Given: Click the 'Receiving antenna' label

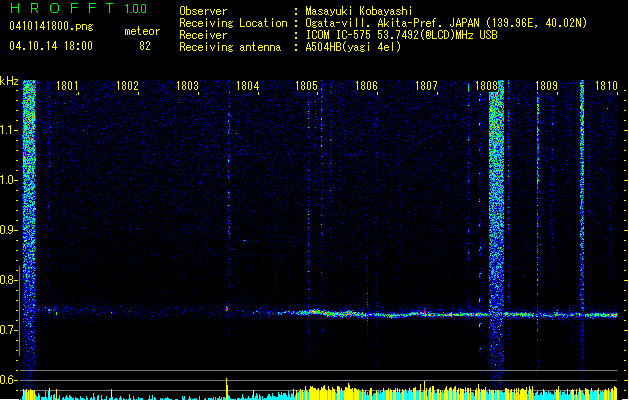Looking at the screenshot, I should pos(230,47).
